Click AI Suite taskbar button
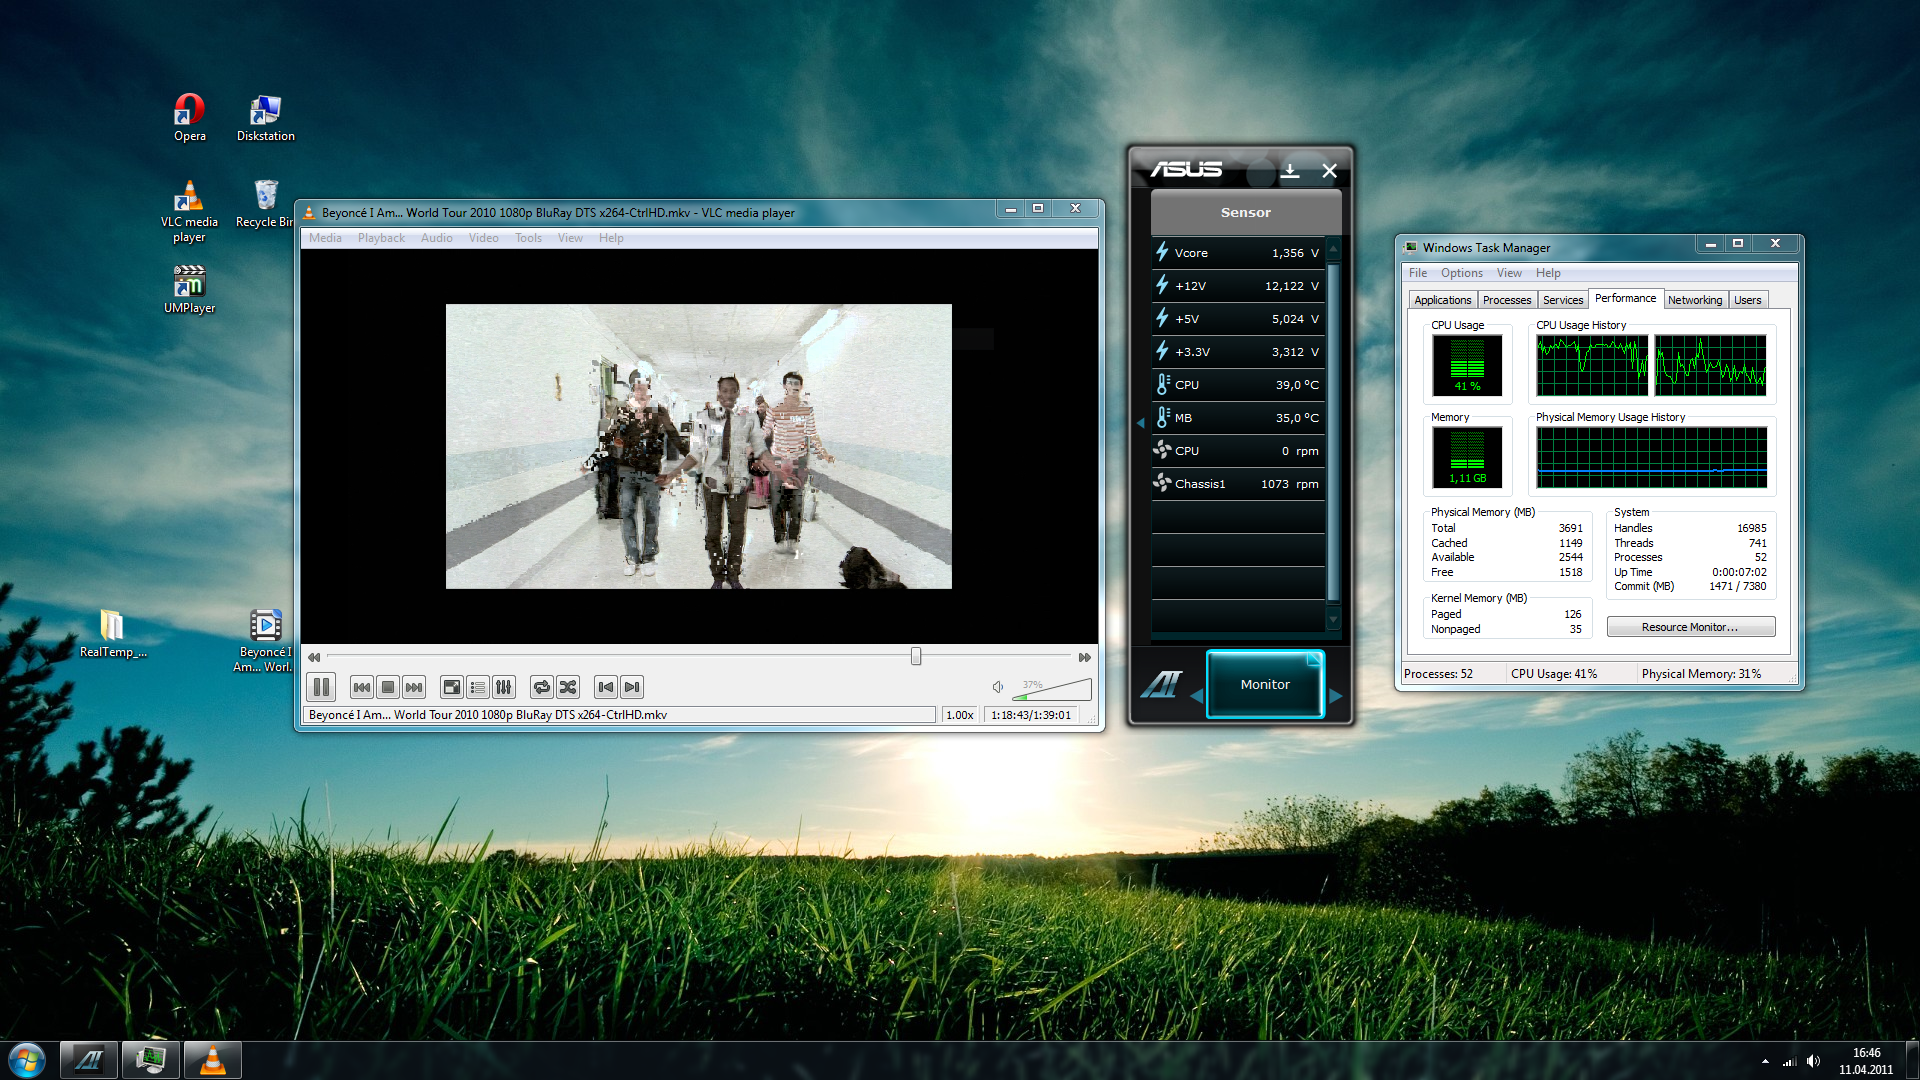The image size is (1920, 1080). click(x=89, y=1060)
